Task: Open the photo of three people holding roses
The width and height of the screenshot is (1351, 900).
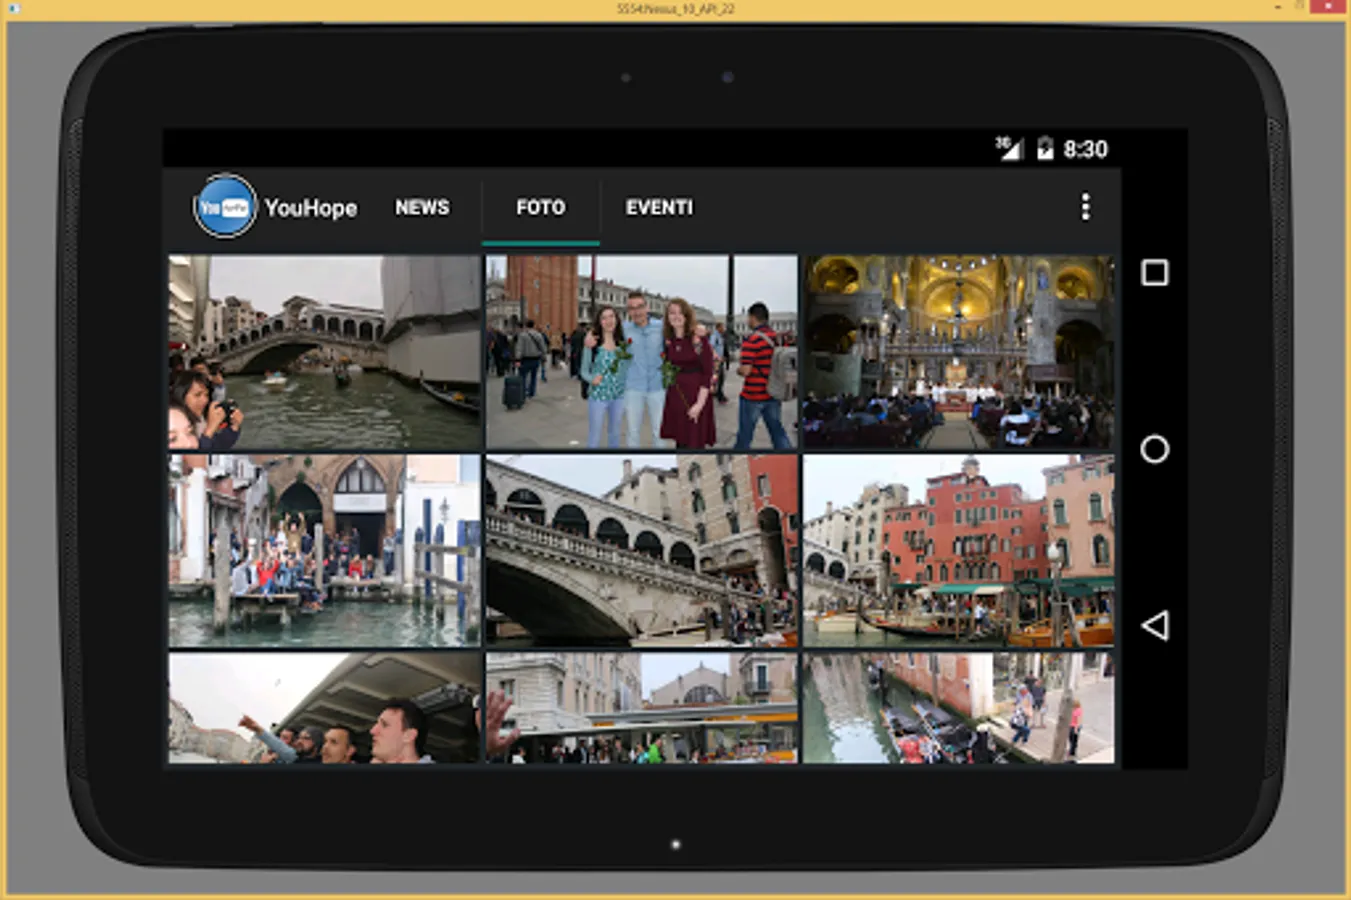Action: pyautogui.click(x=642, y=352)
